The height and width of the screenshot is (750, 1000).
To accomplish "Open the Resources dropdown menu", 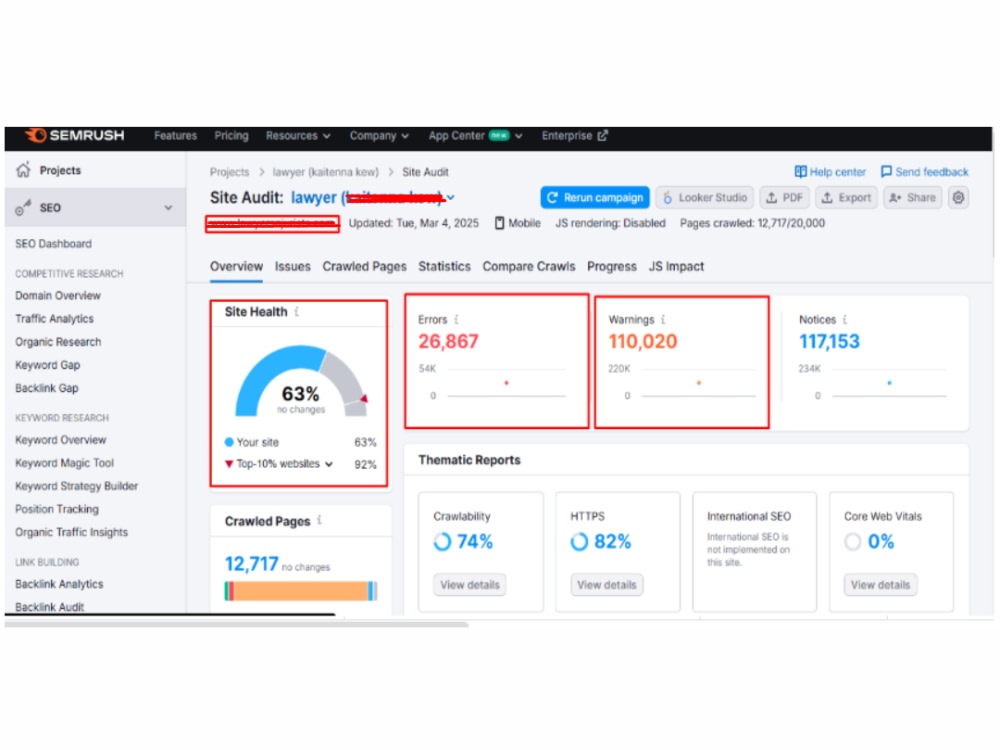I will [298, 135].
